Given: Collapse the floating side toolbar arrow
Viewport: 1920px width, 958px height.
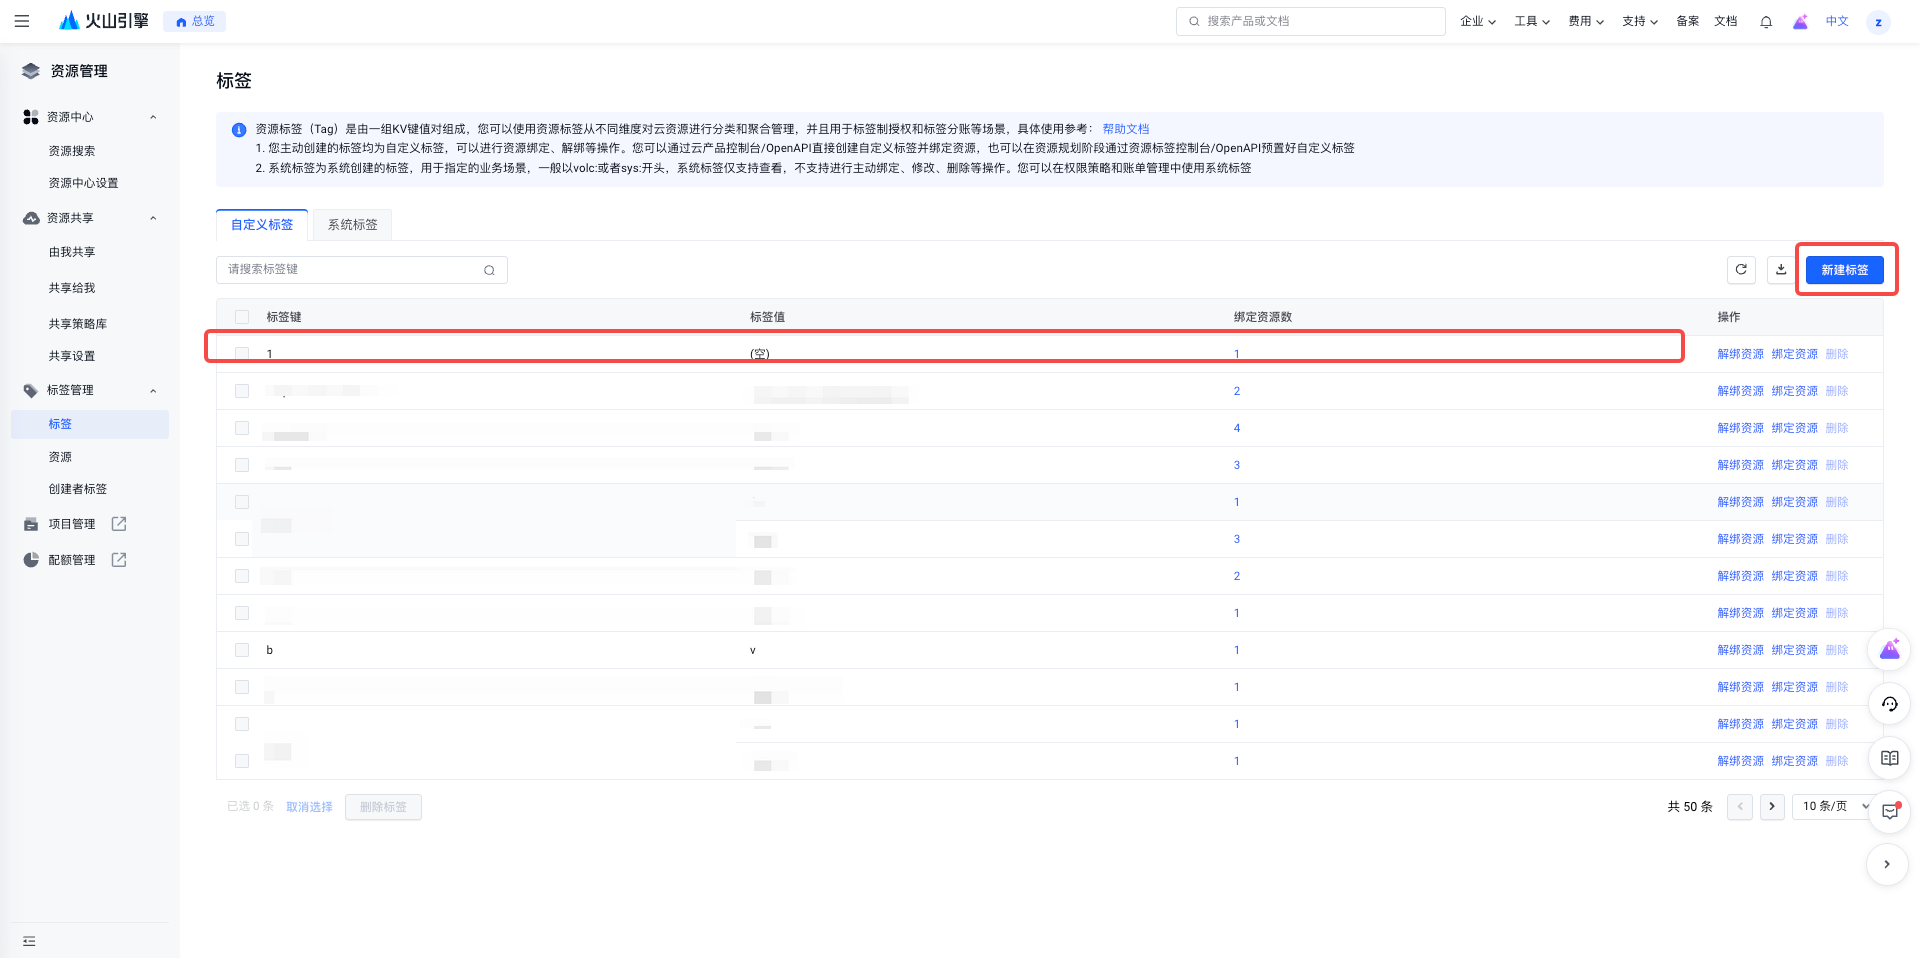Looking at the screenshot, I should point(1887,865).
